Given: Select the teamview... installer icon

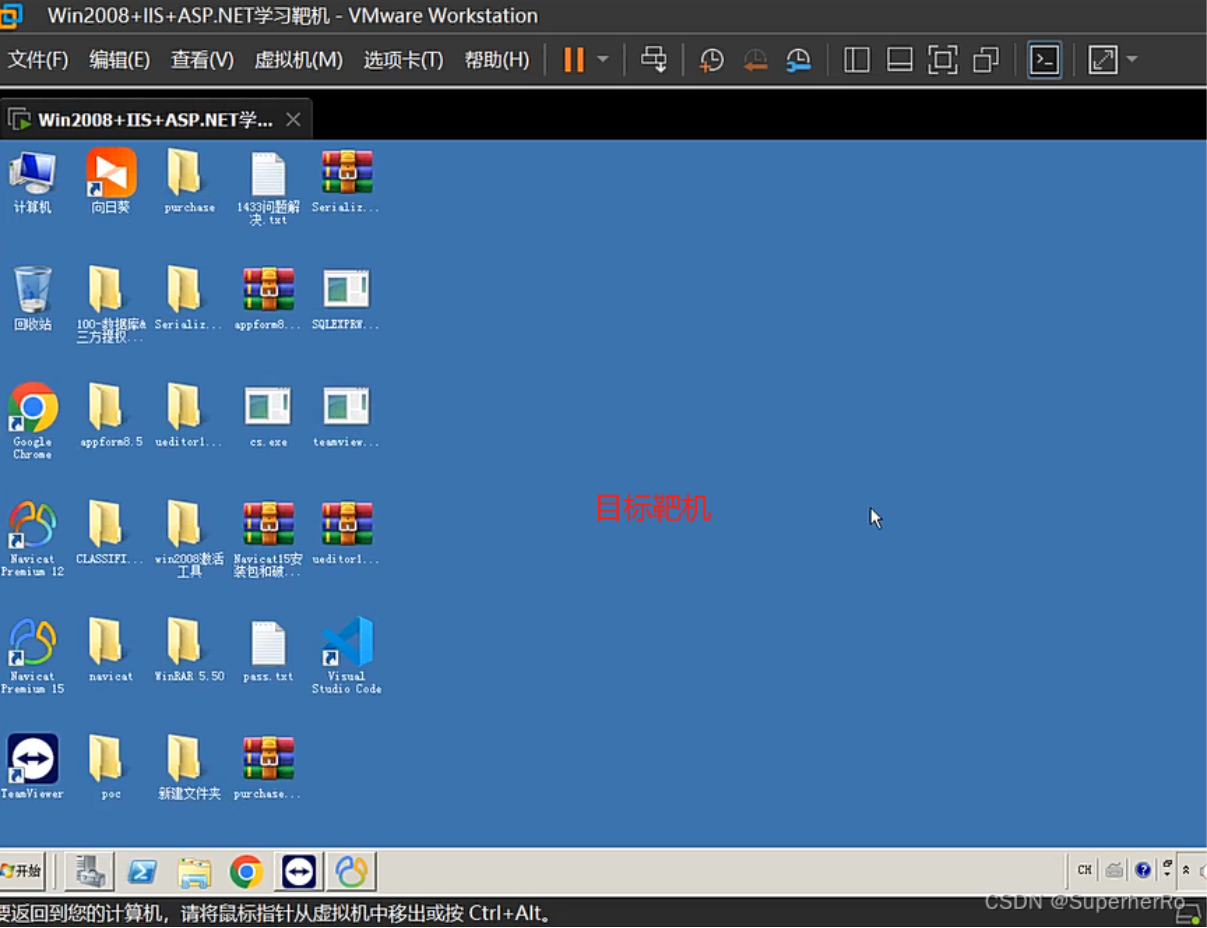Looking at the screenshot, I should click(x=346, y=415).
